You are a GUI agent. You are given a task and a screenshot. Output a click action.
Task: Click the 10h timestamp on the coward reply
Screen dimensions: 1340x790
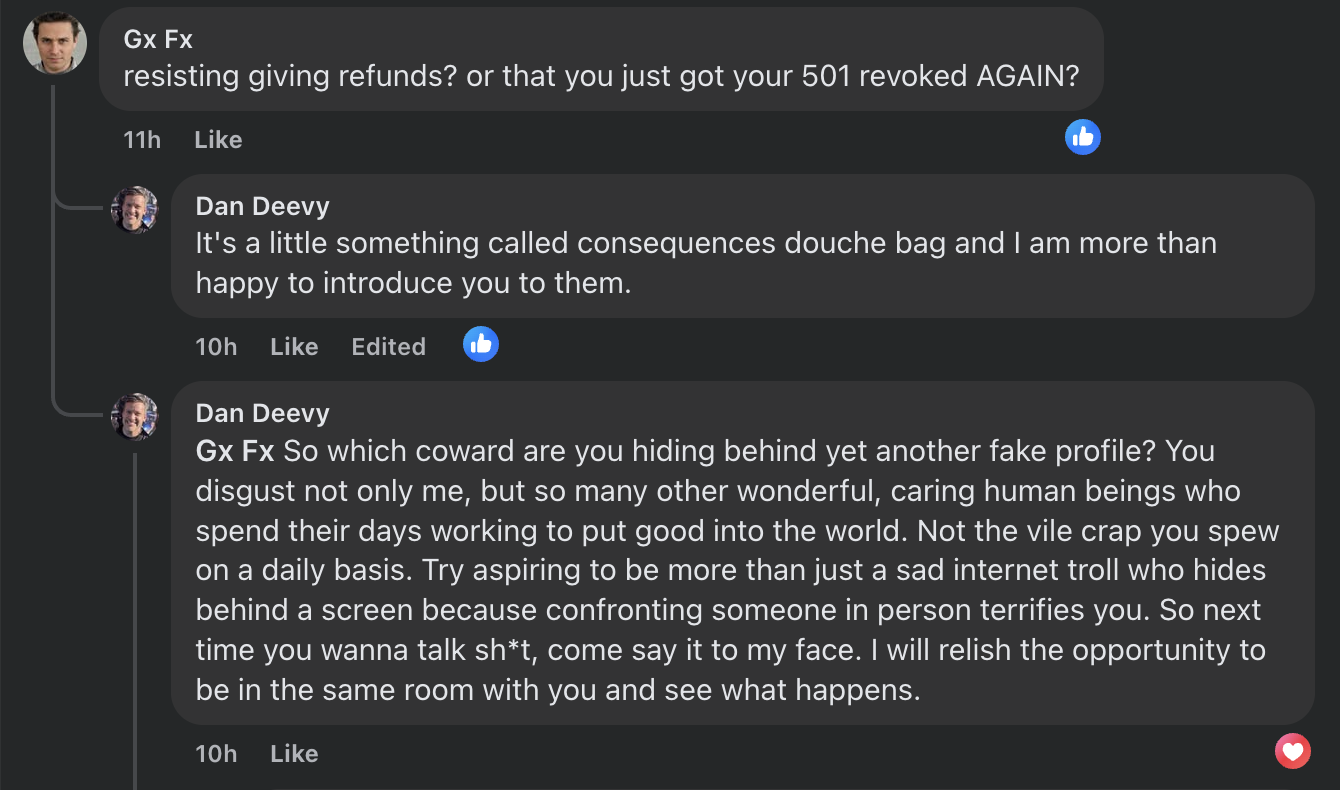coord(216,754)
